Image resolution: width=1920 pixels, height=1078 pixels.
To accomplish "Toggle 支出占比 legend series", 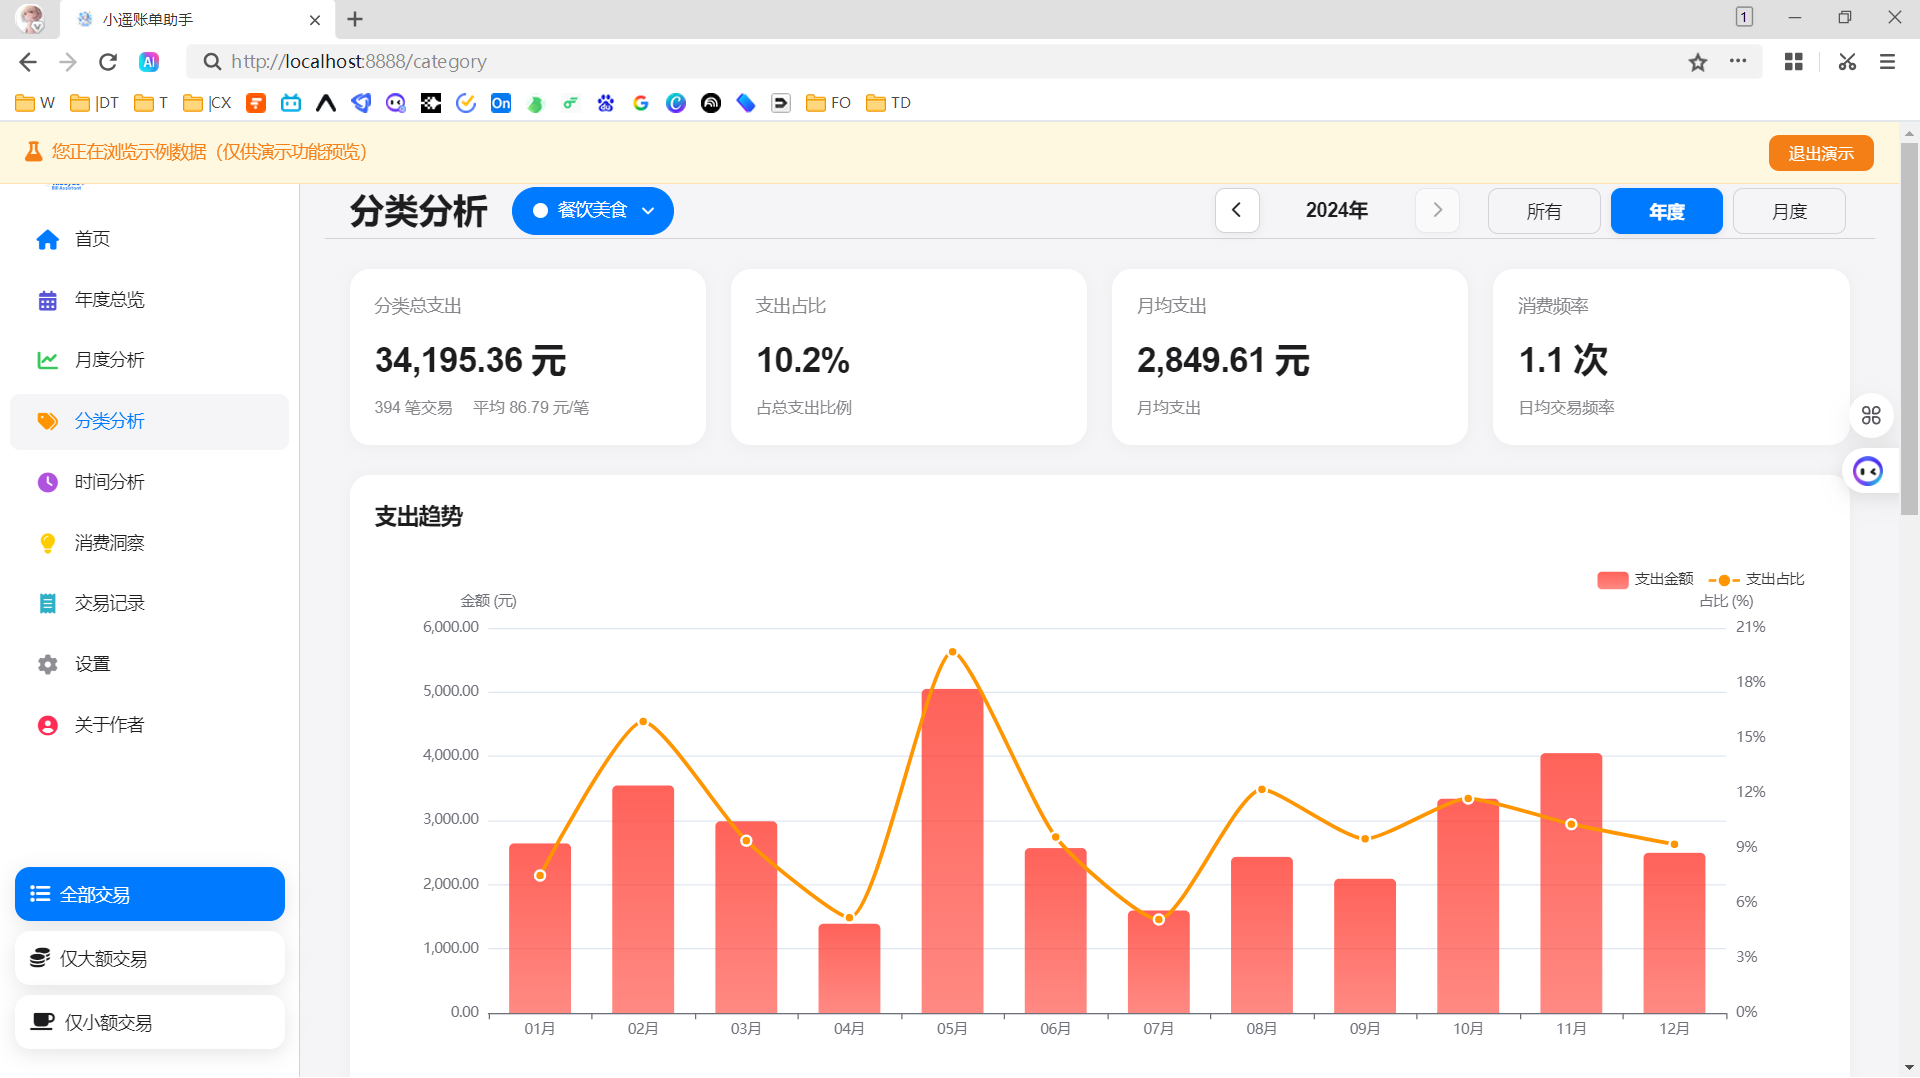I will click(1756, 579).
